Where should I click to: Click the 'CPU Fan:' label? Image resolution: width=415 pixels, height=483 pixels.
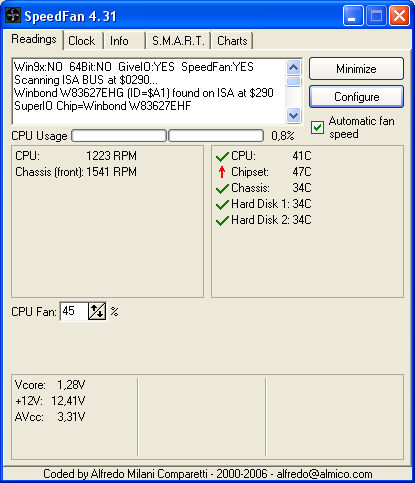pyautogui.click(x=34, y=312)
